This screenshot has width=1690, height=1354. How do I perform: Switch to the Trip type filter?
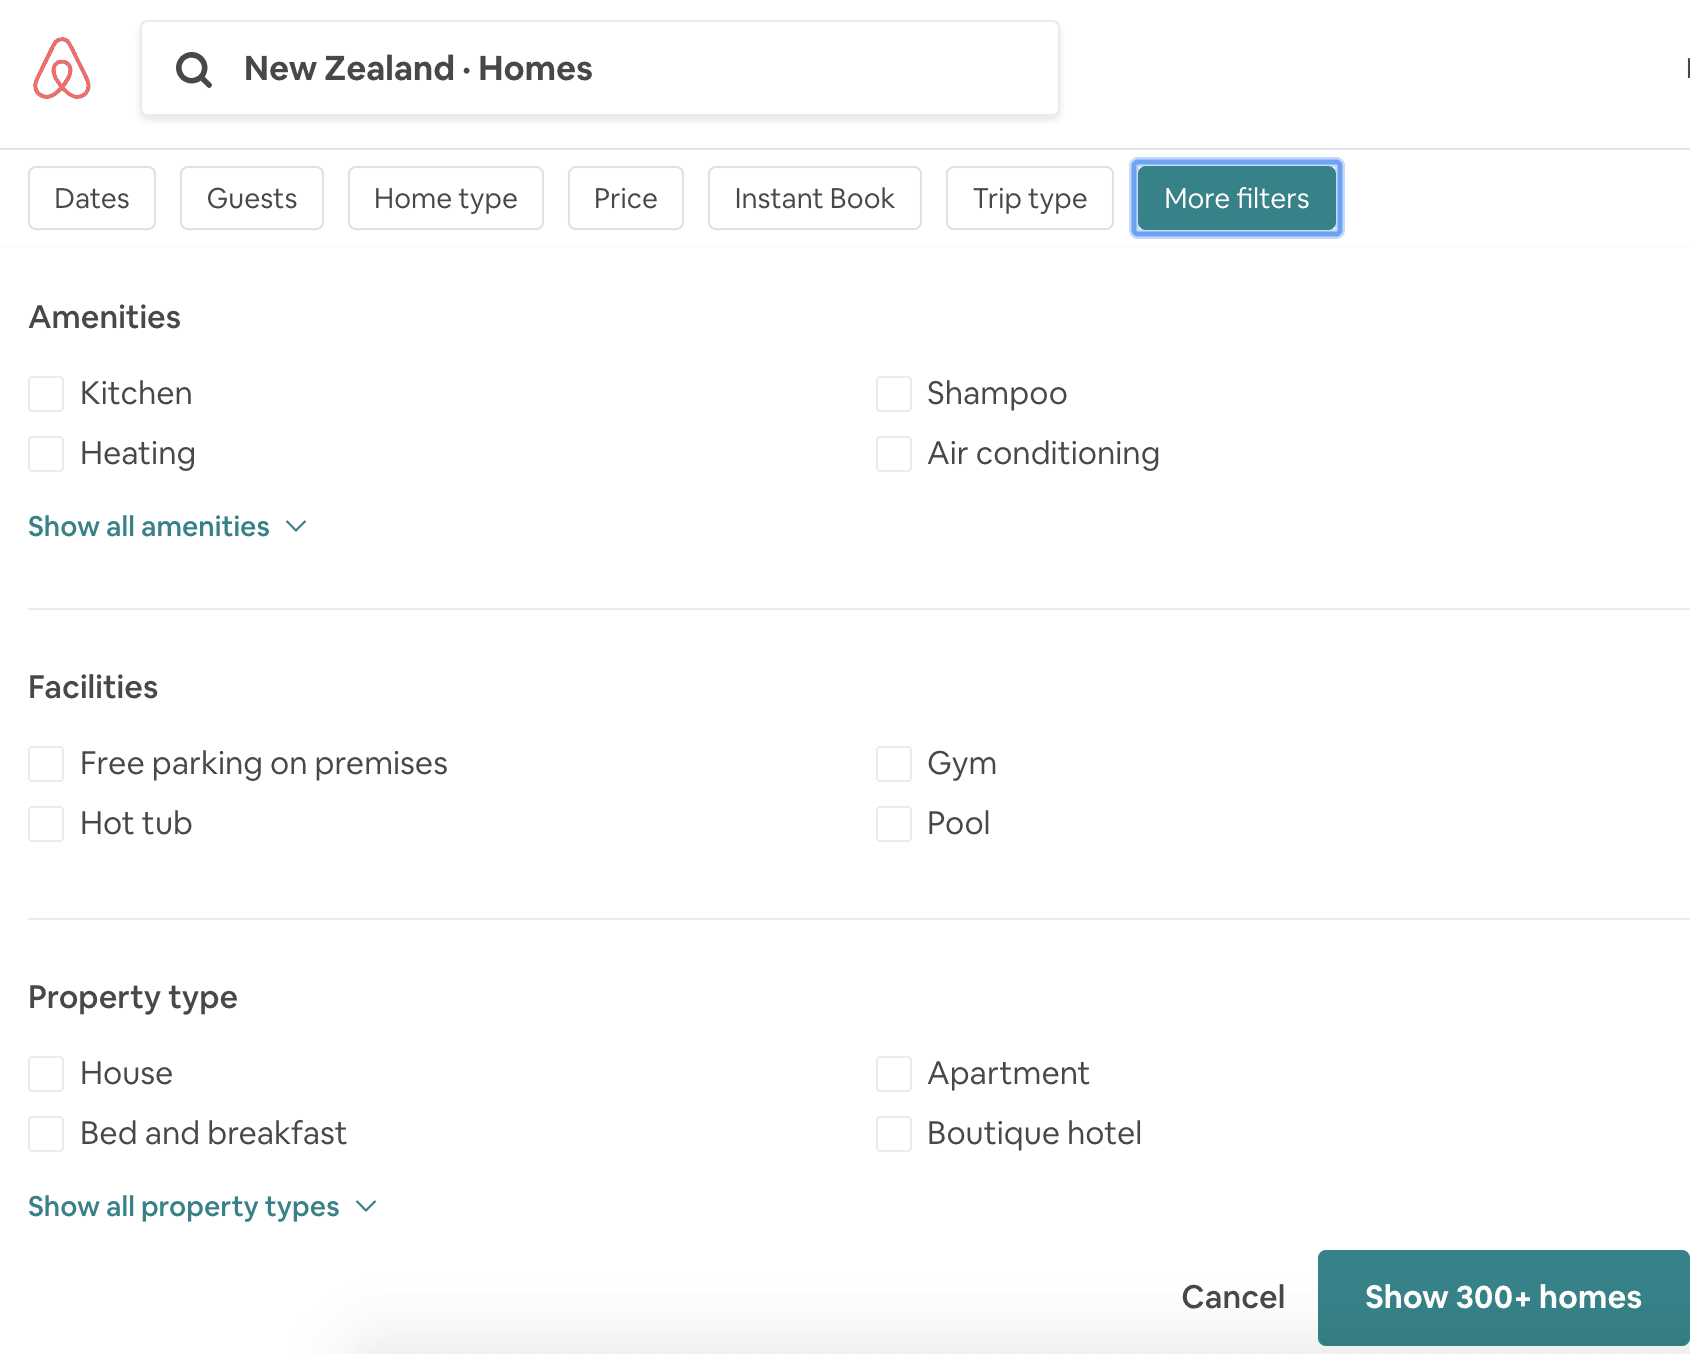pyautogui.click(x=1029, y=198)
